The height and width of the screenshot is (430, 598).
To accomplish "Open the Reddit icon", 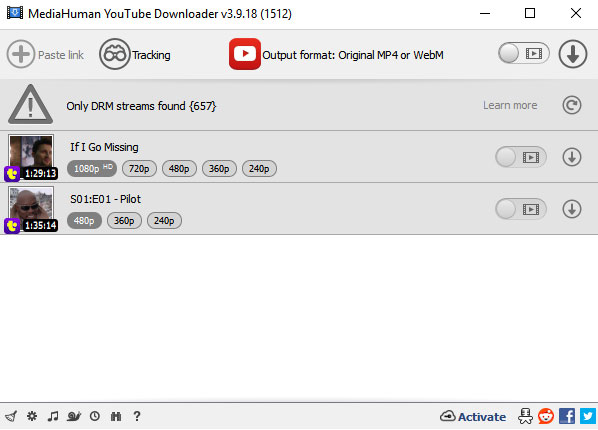I will 546,416.
